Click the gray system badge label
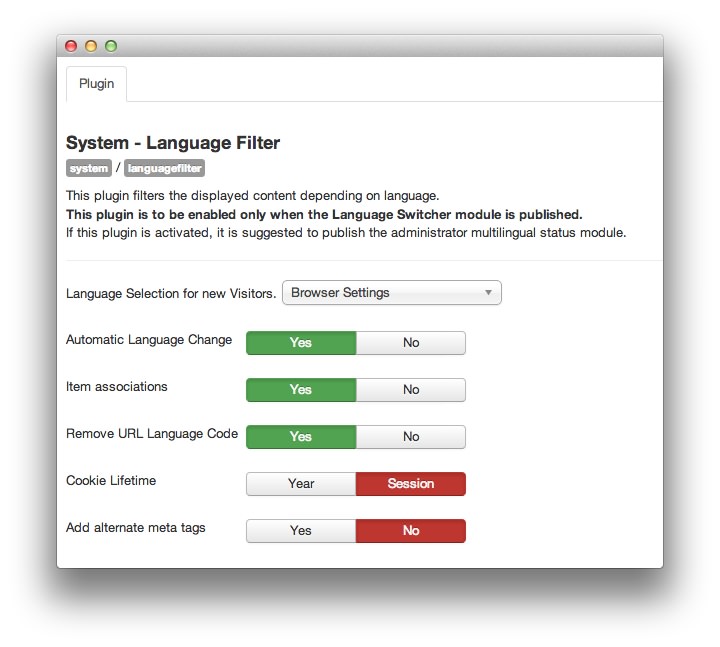The image size is (720, 647). (x=89, y=169)
